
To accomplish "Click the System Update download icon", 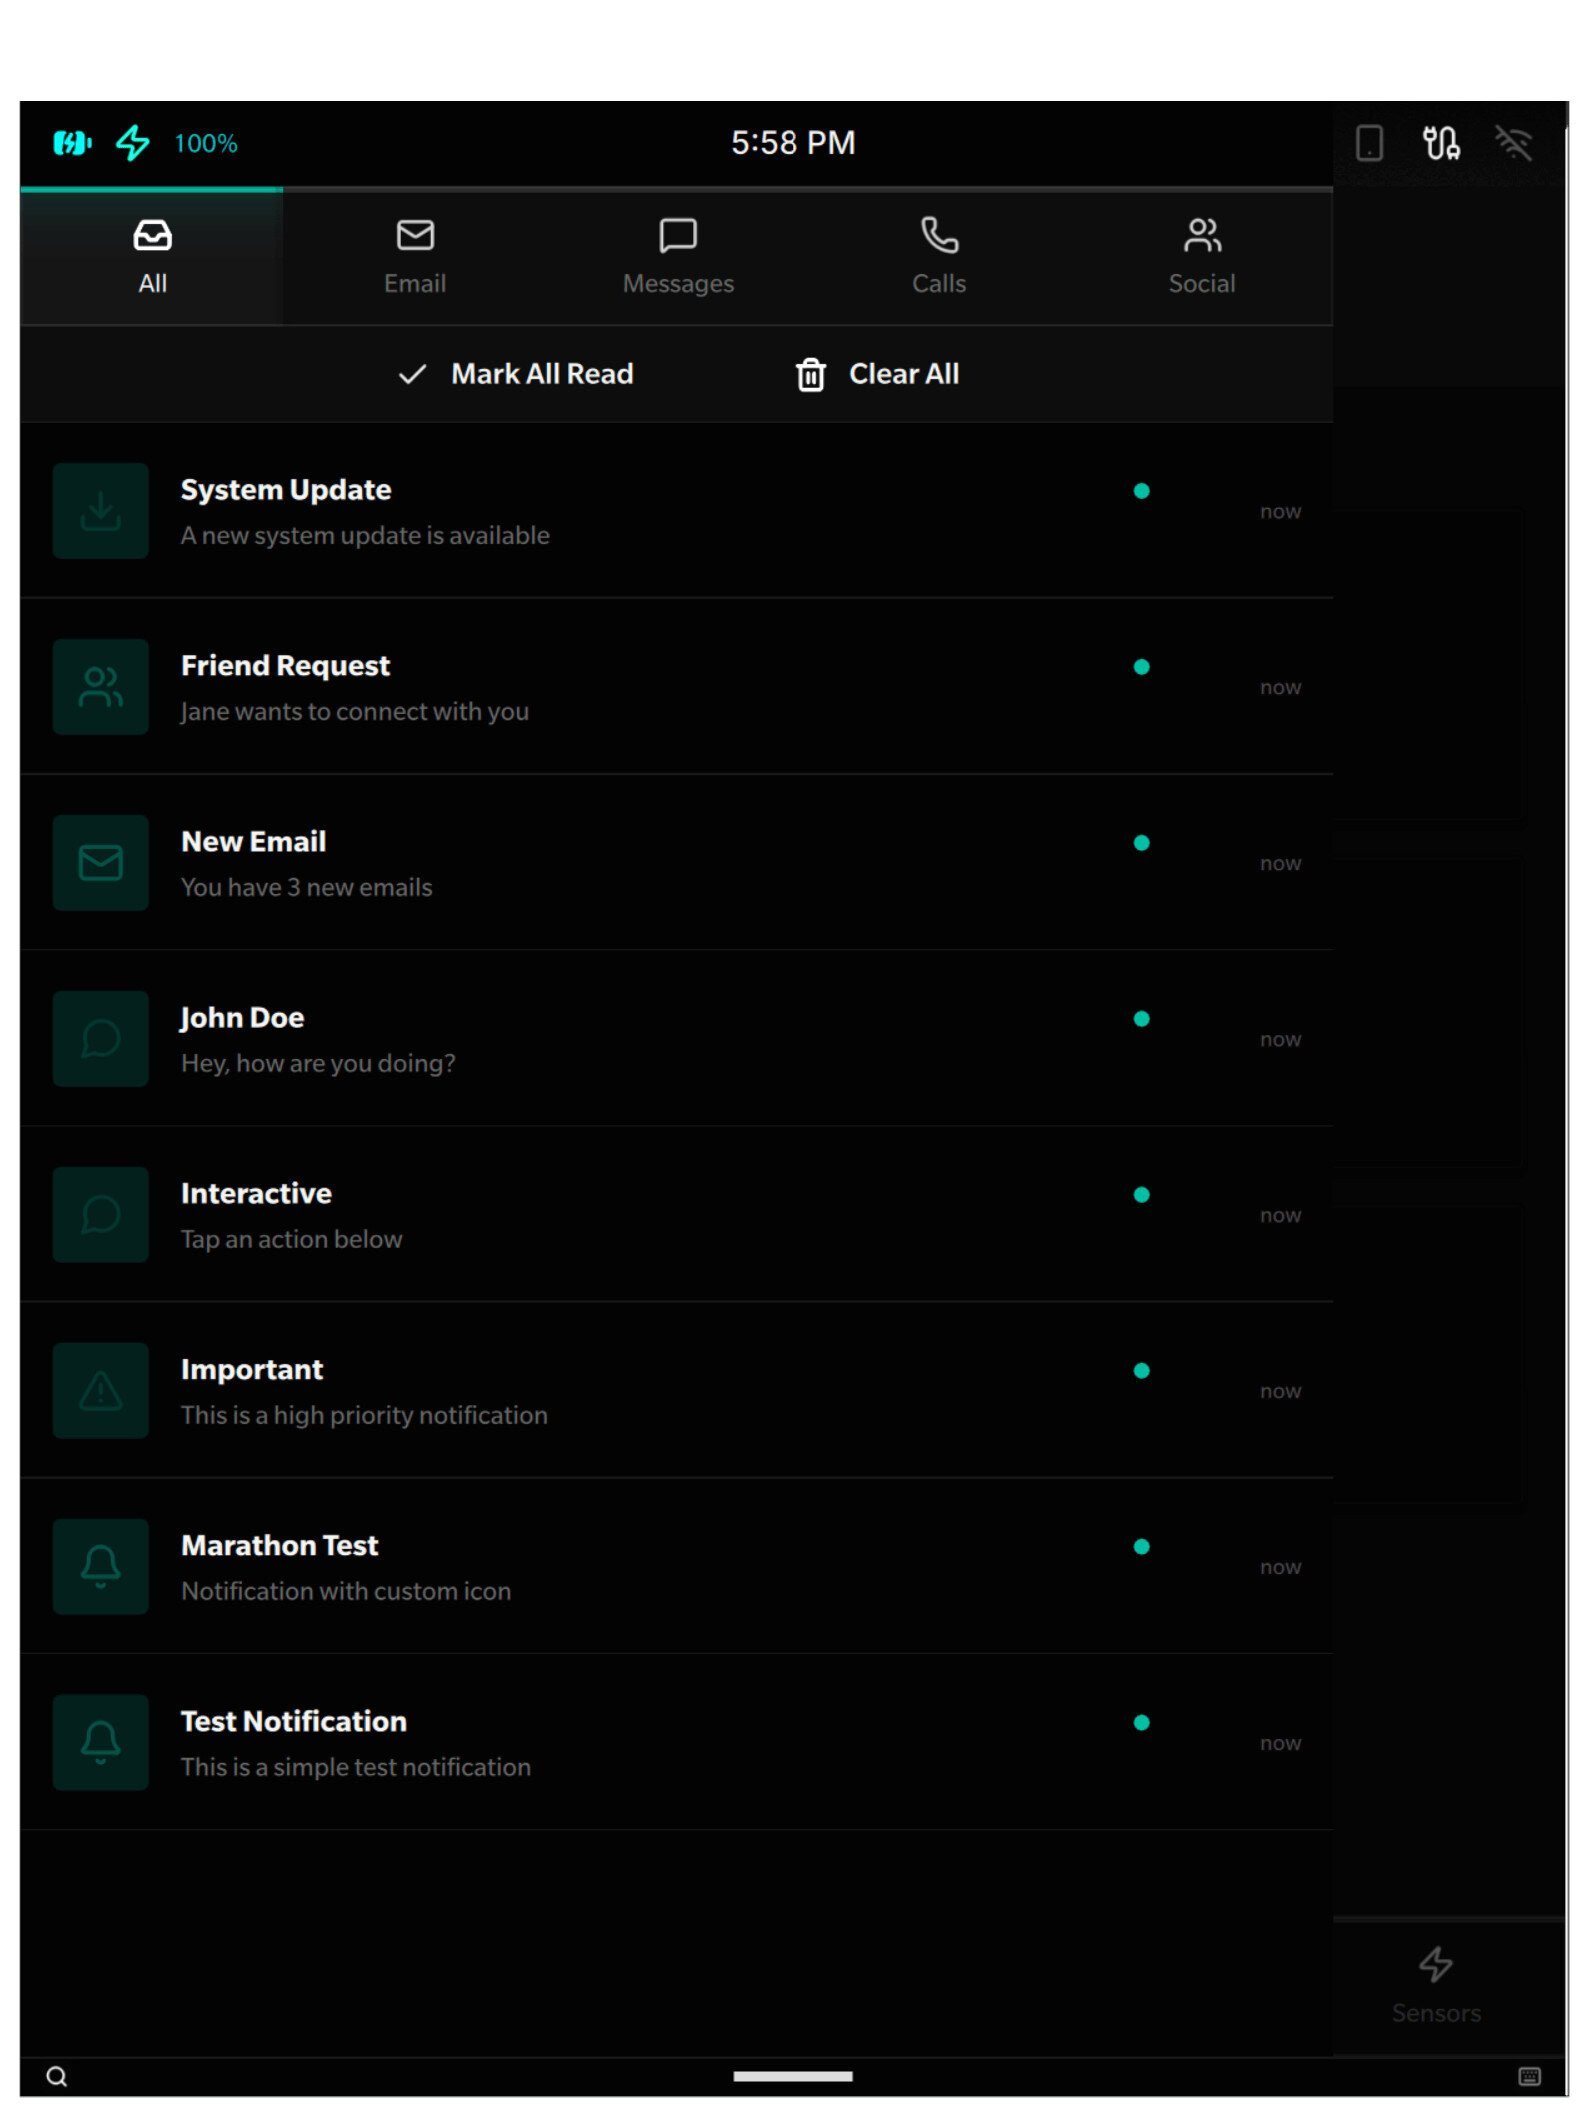I will click(x=100, y=511).
